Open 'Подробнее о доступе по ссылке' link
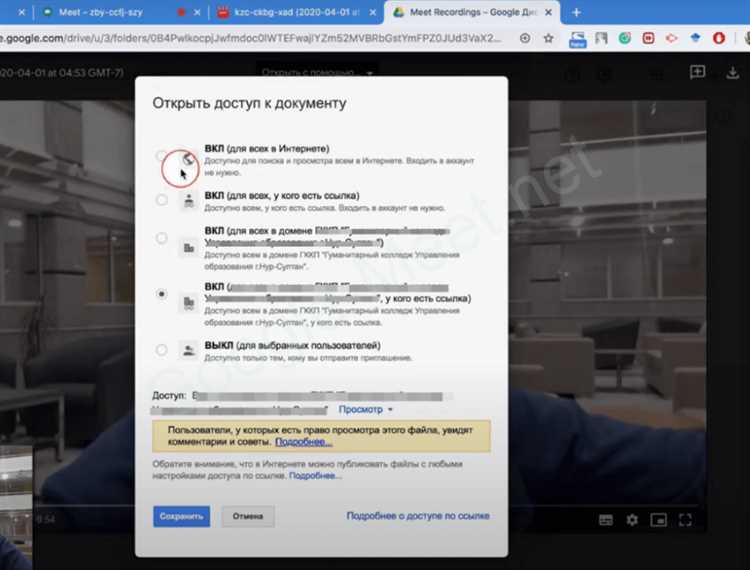This screenshot has height=570, width=750. [418, 516]
